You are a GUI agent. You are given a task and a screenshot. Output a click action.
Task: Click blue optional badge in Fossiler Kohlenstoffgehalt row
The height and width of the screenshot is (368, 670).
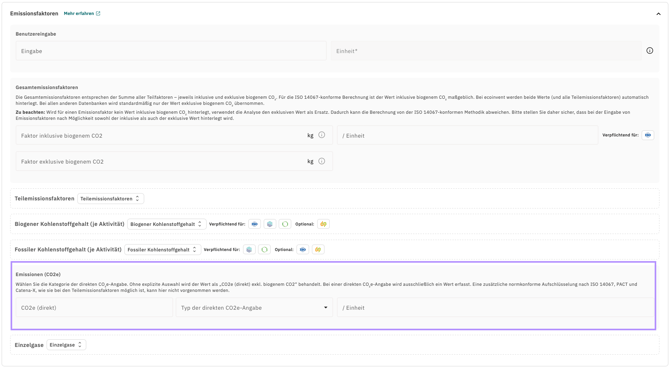(303, 250)
